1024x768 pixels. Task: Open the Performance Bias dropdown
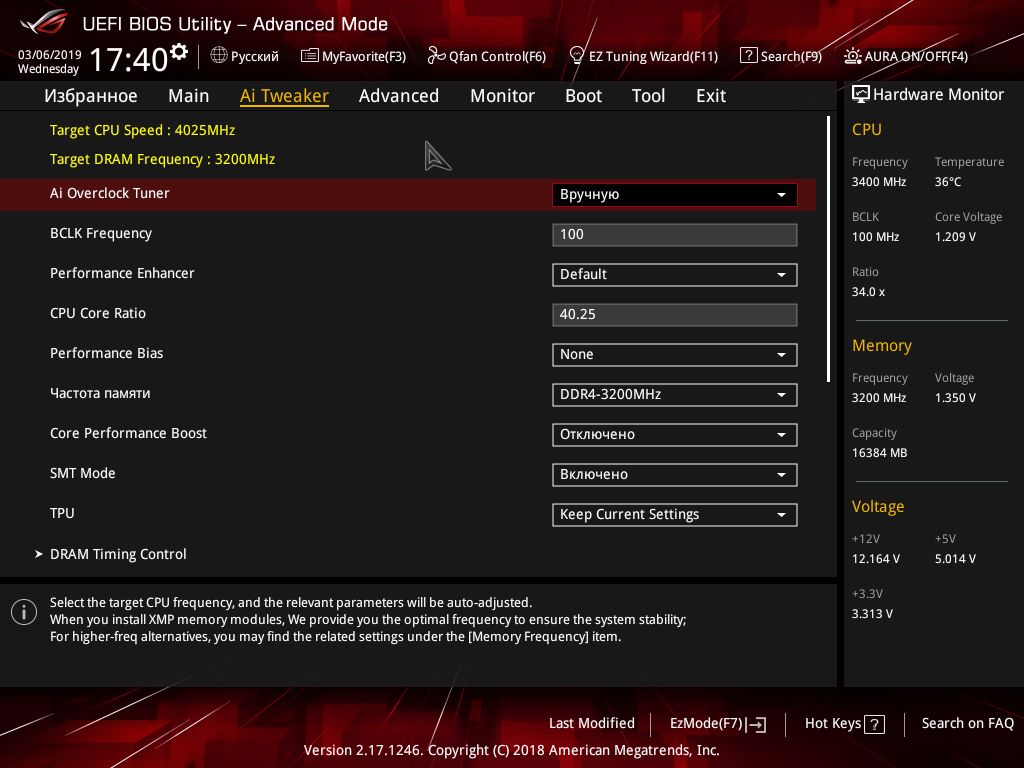point(675,355)
